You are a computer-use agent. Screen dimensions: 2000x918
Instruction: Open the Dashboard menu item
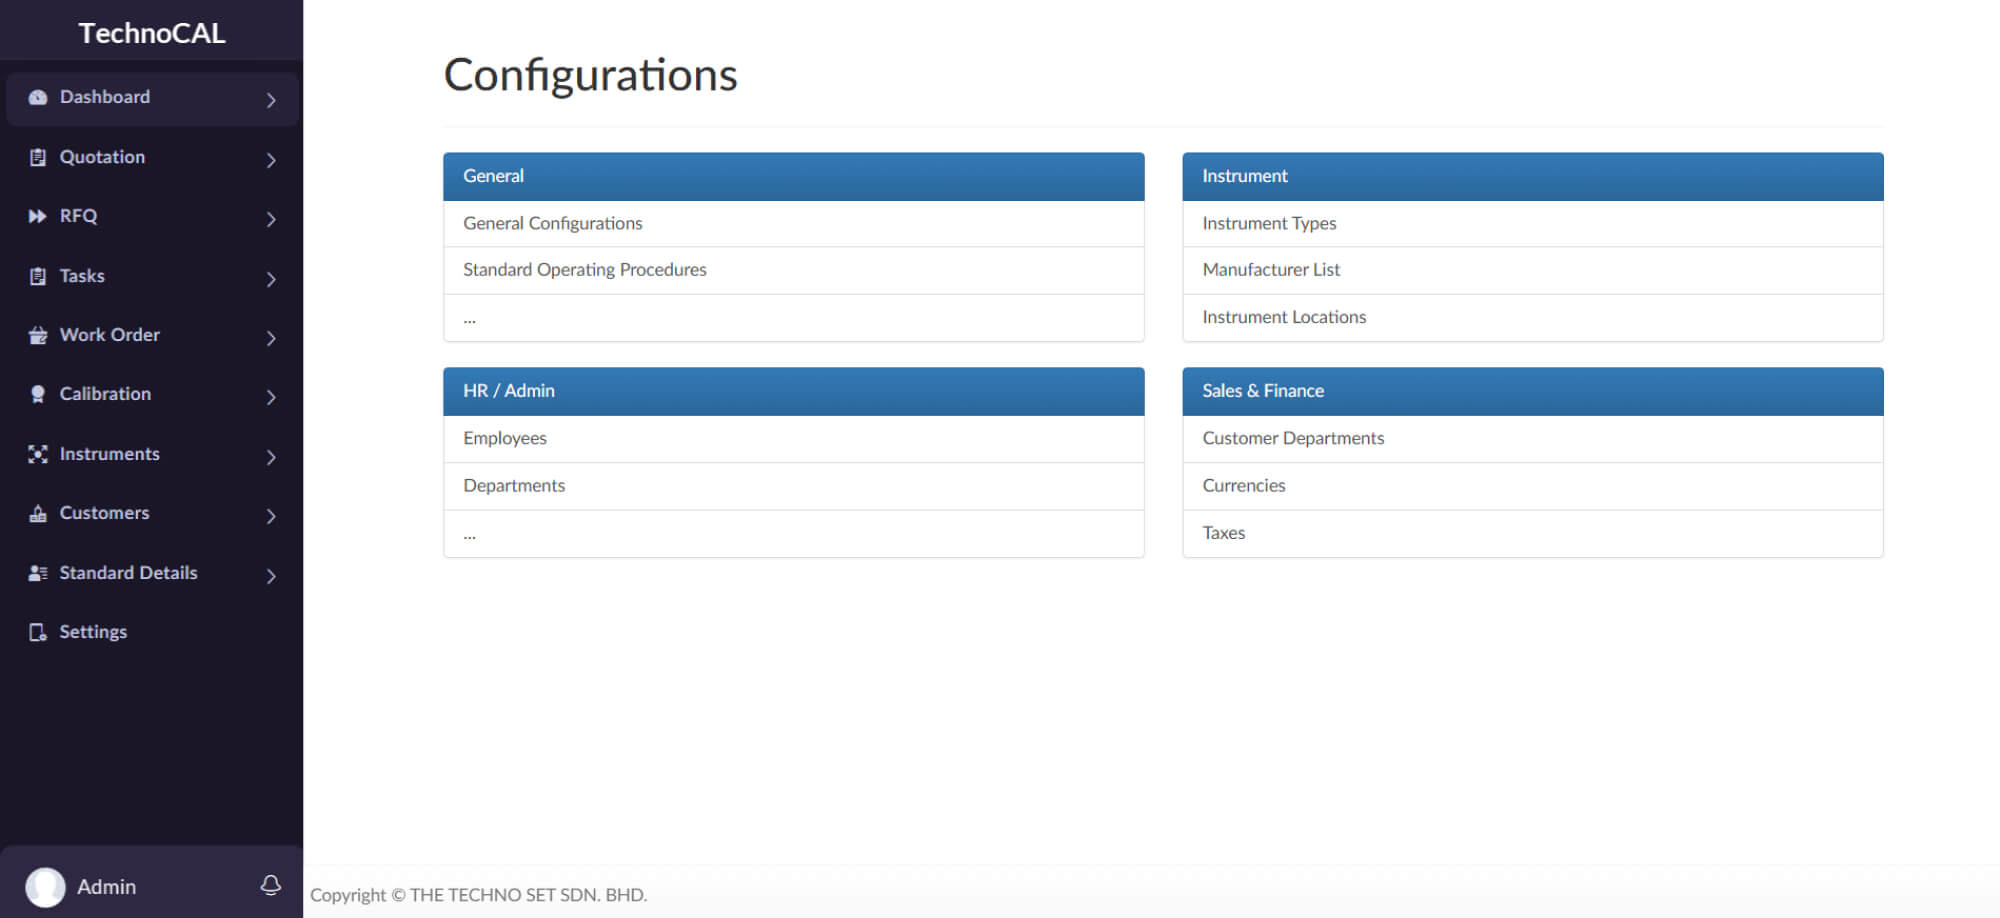pyautogui.click(x=152, y=98)
